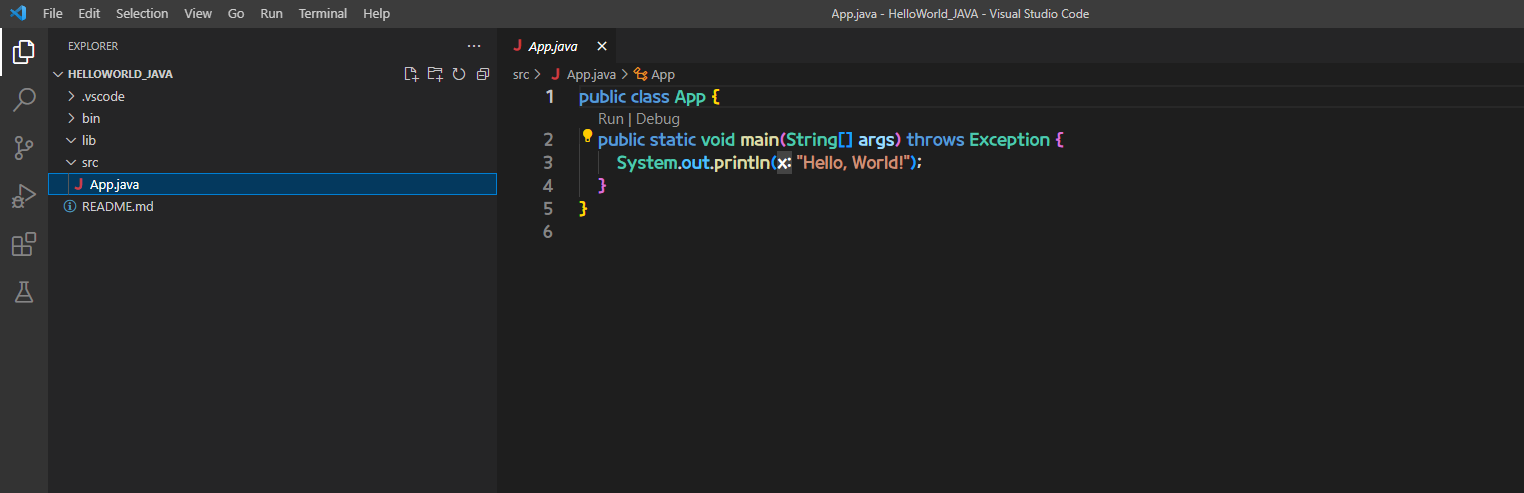Click the App class symbol icon in breadcrumb

coord(641,74)
